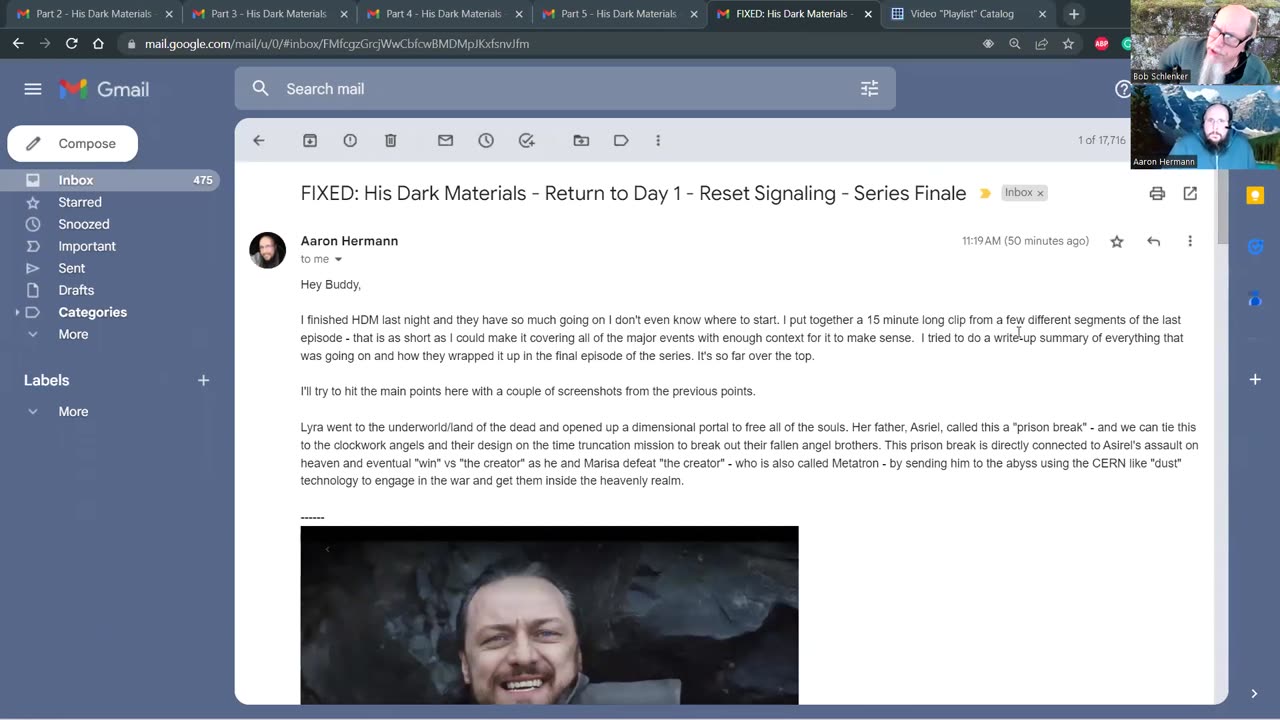
Task: Switch to Part 3 - His Dark Materials tab
Action: (268, 14)
